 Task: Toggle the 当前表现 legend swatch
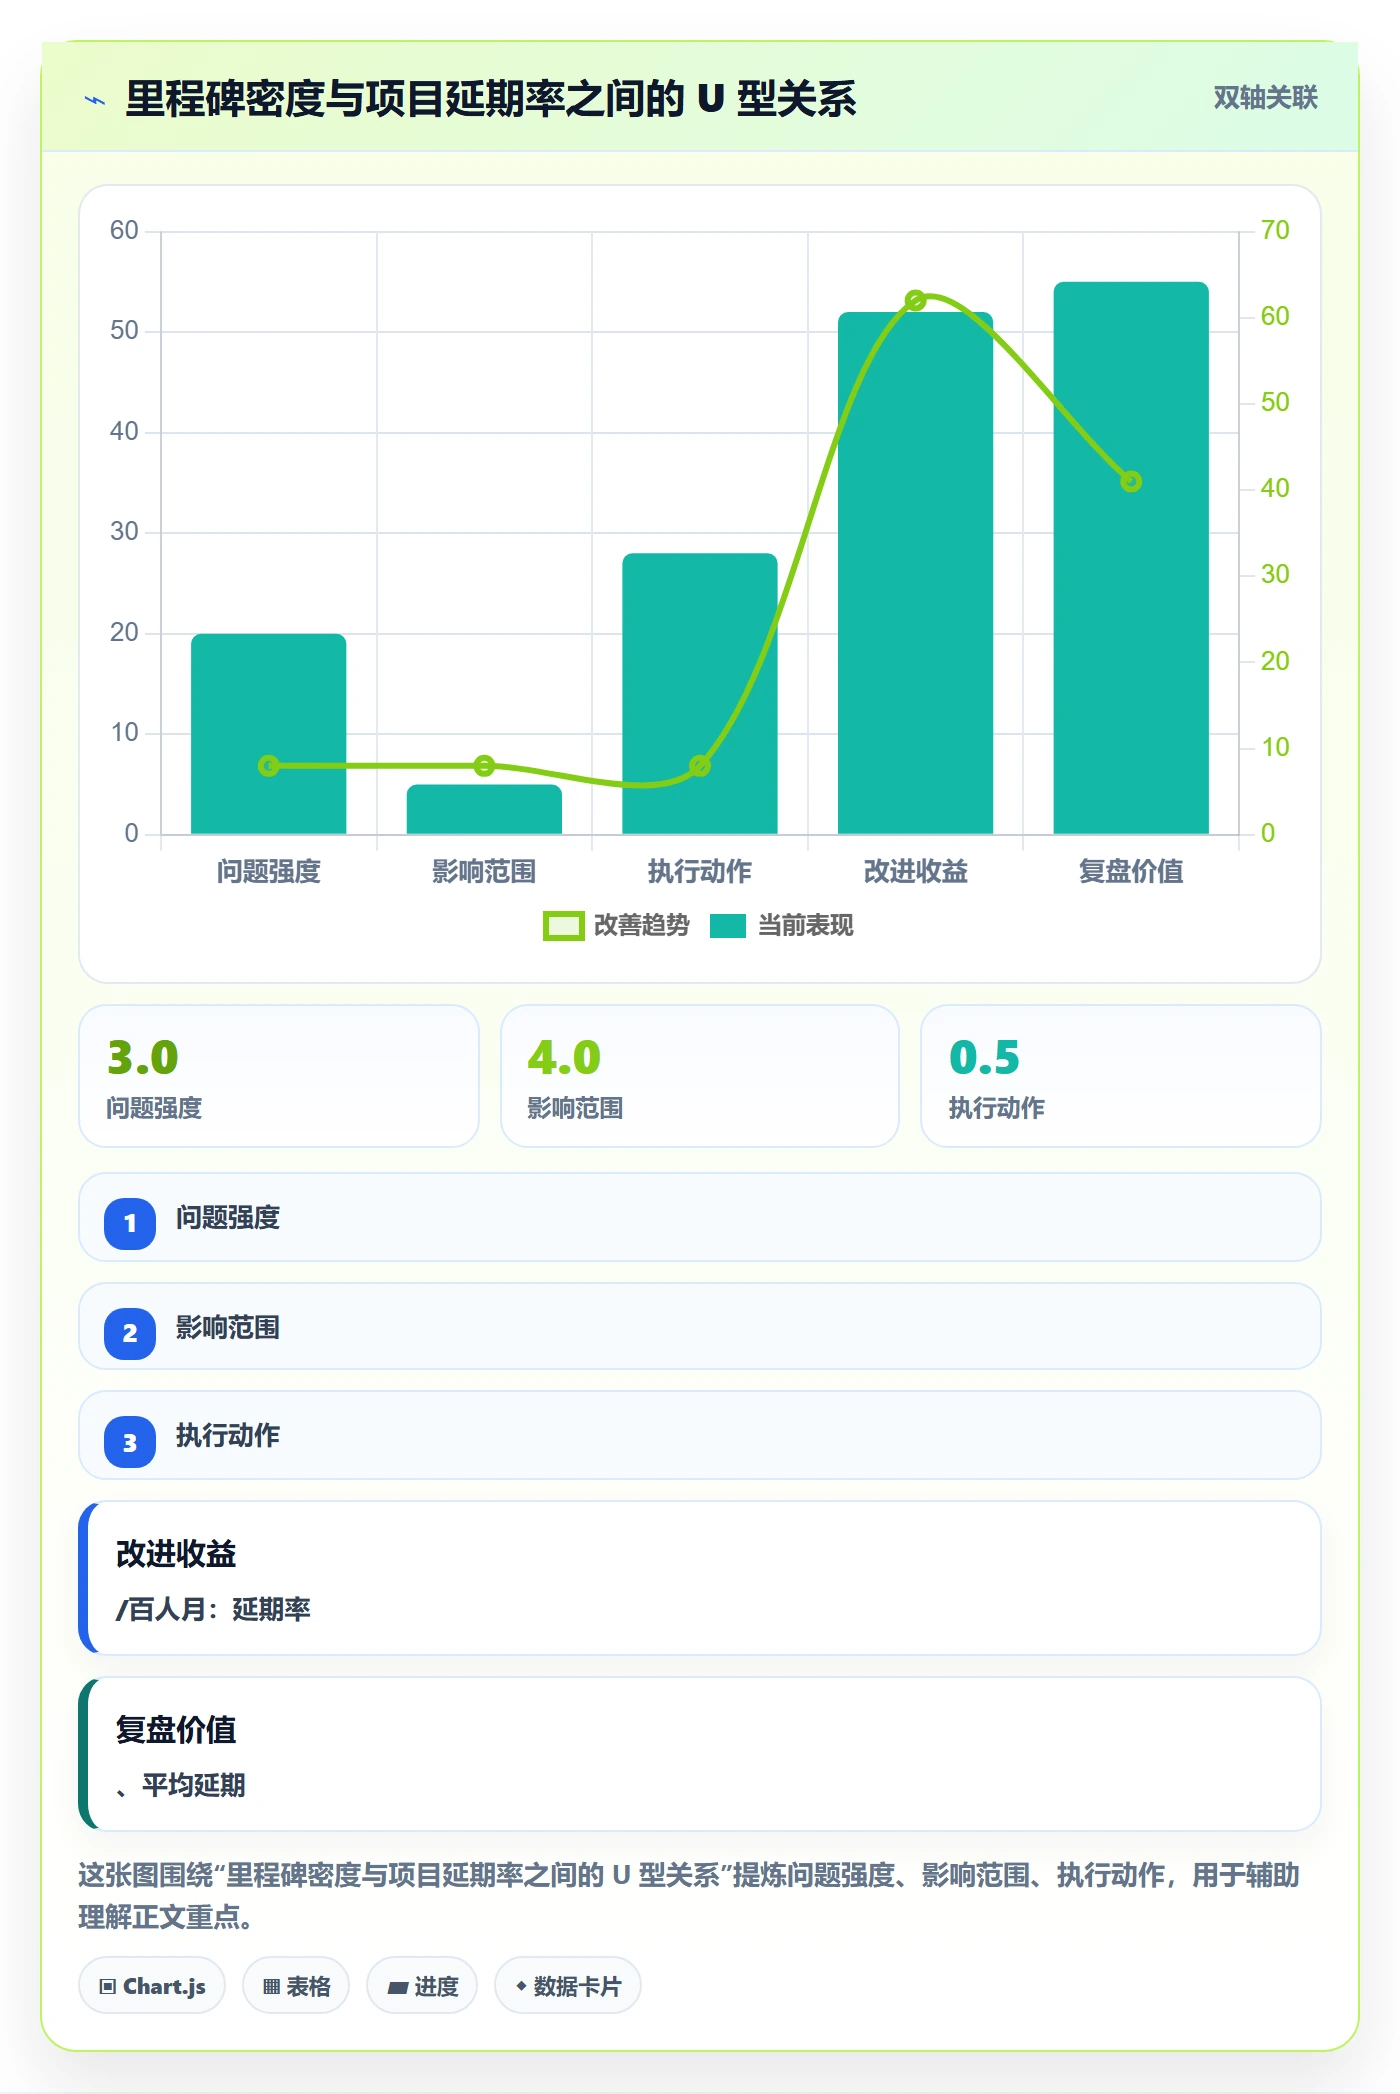pos(728,926)
